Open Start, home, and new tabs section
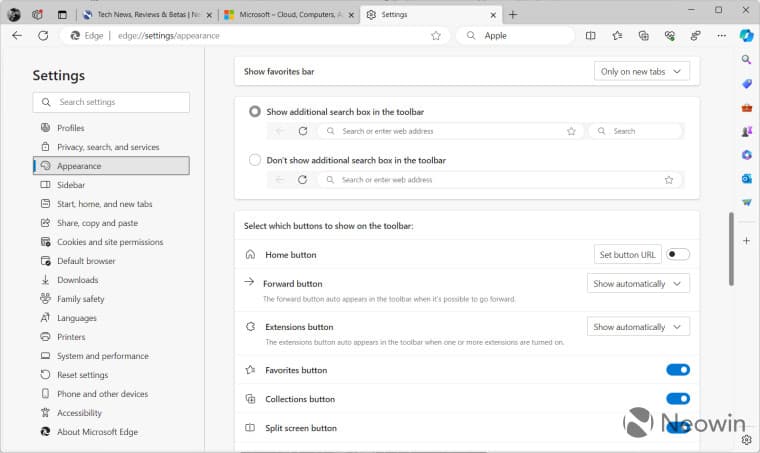Viewport: 760px width, 453px height. [x=111, y=203]
